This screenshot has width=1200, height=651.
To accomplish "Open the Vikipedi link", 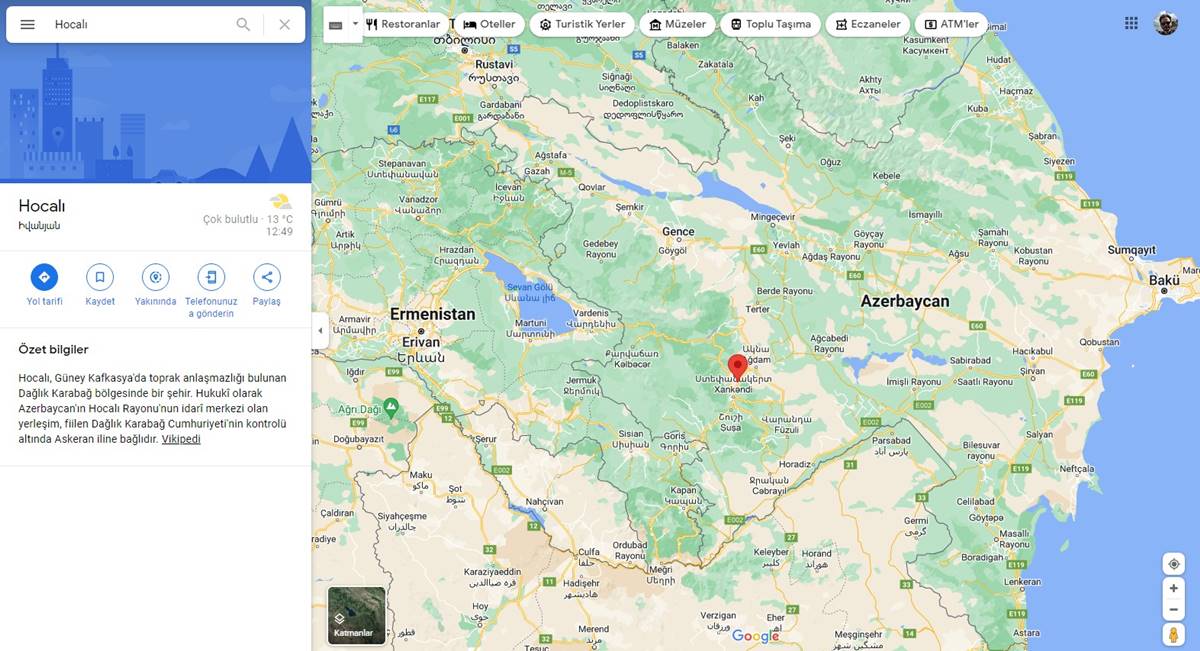I will [x=181, y=439].
